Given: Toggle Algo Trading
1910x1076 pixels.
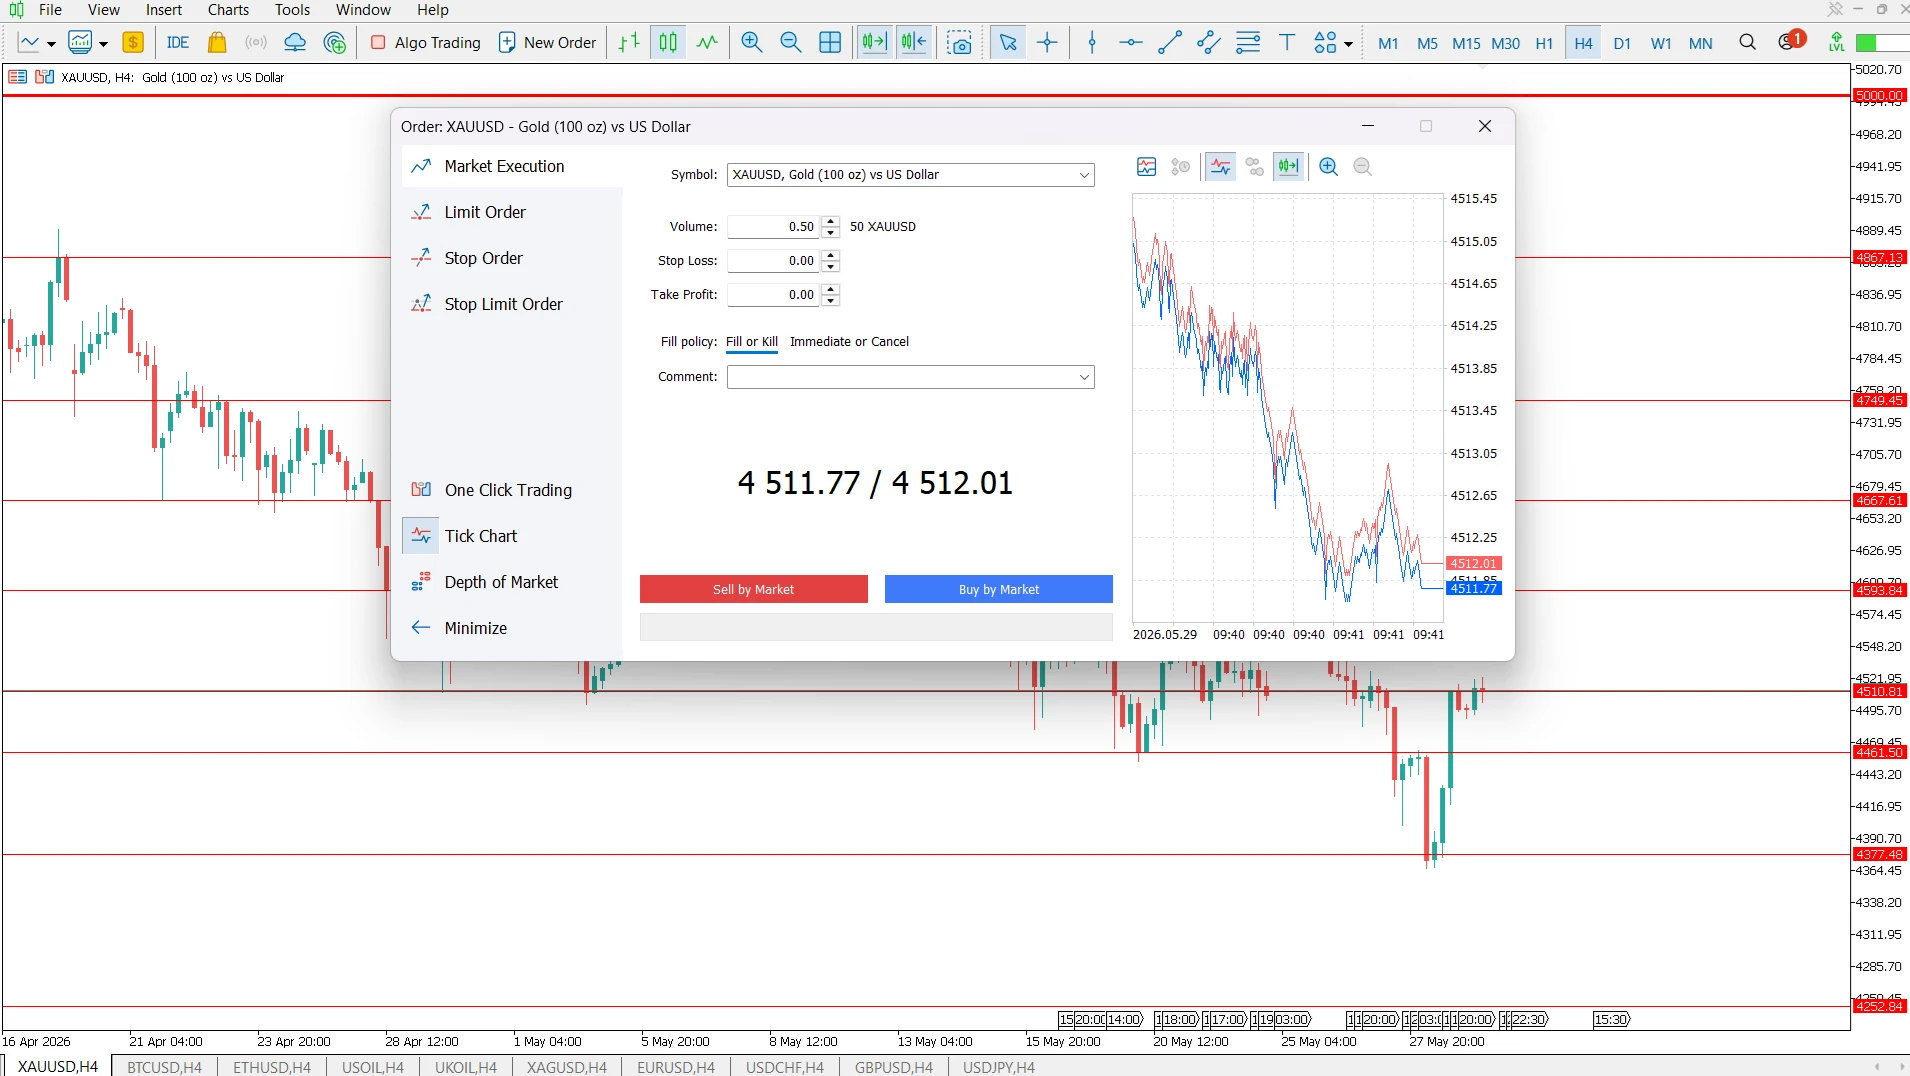Looking at the screenshot, I should [x=426, y=43].
